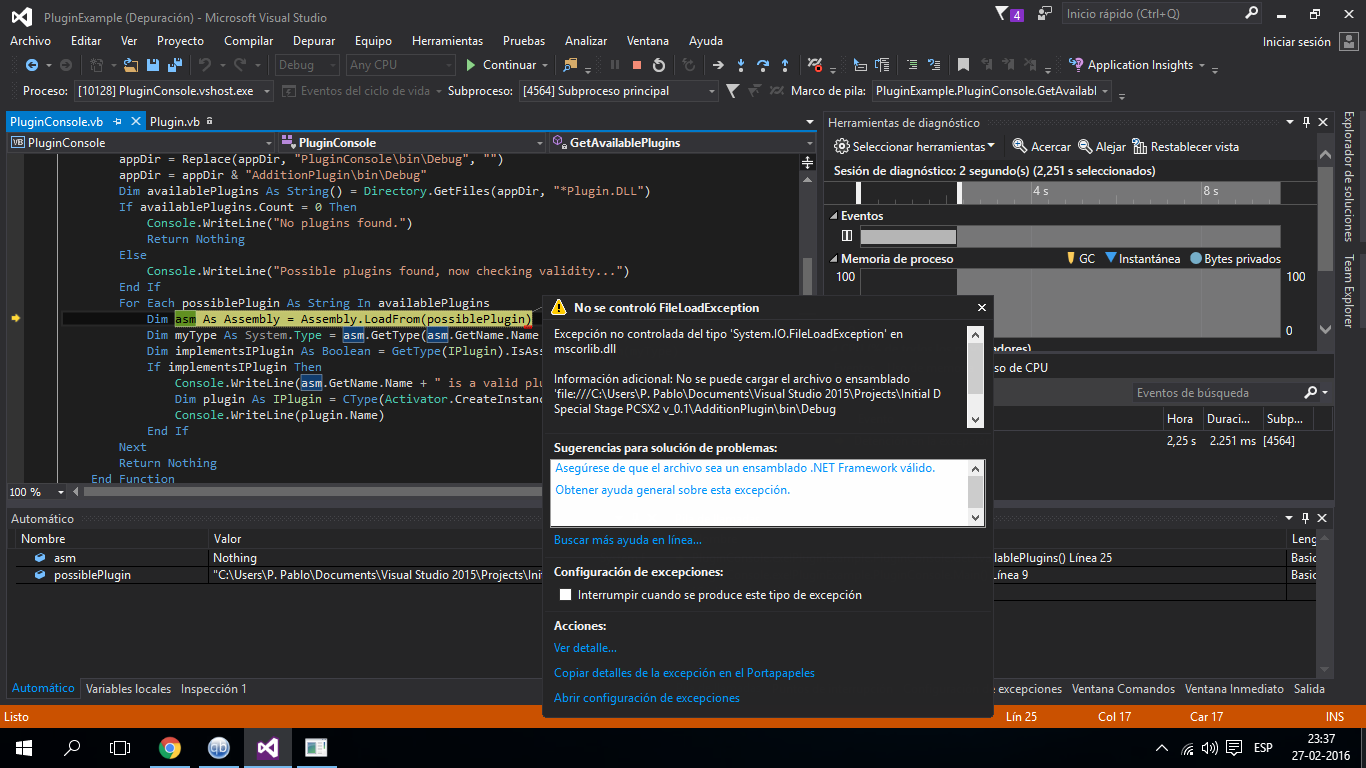
Task: Click the Restart debugging icon
Action: 659,65
